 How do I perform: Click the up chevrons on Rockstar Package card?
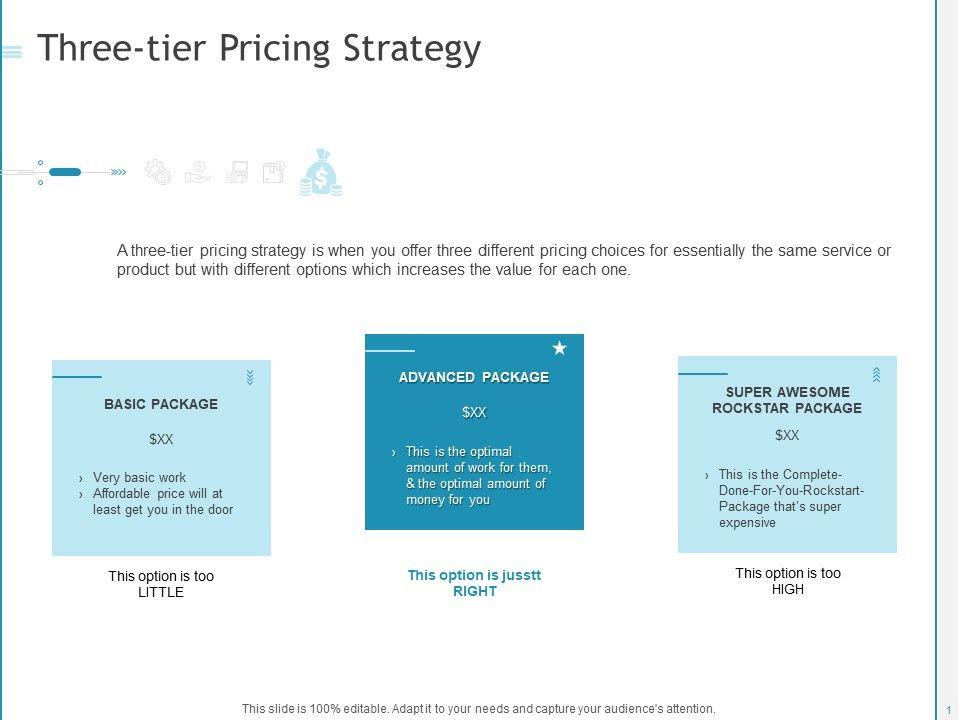coord(876,374)
